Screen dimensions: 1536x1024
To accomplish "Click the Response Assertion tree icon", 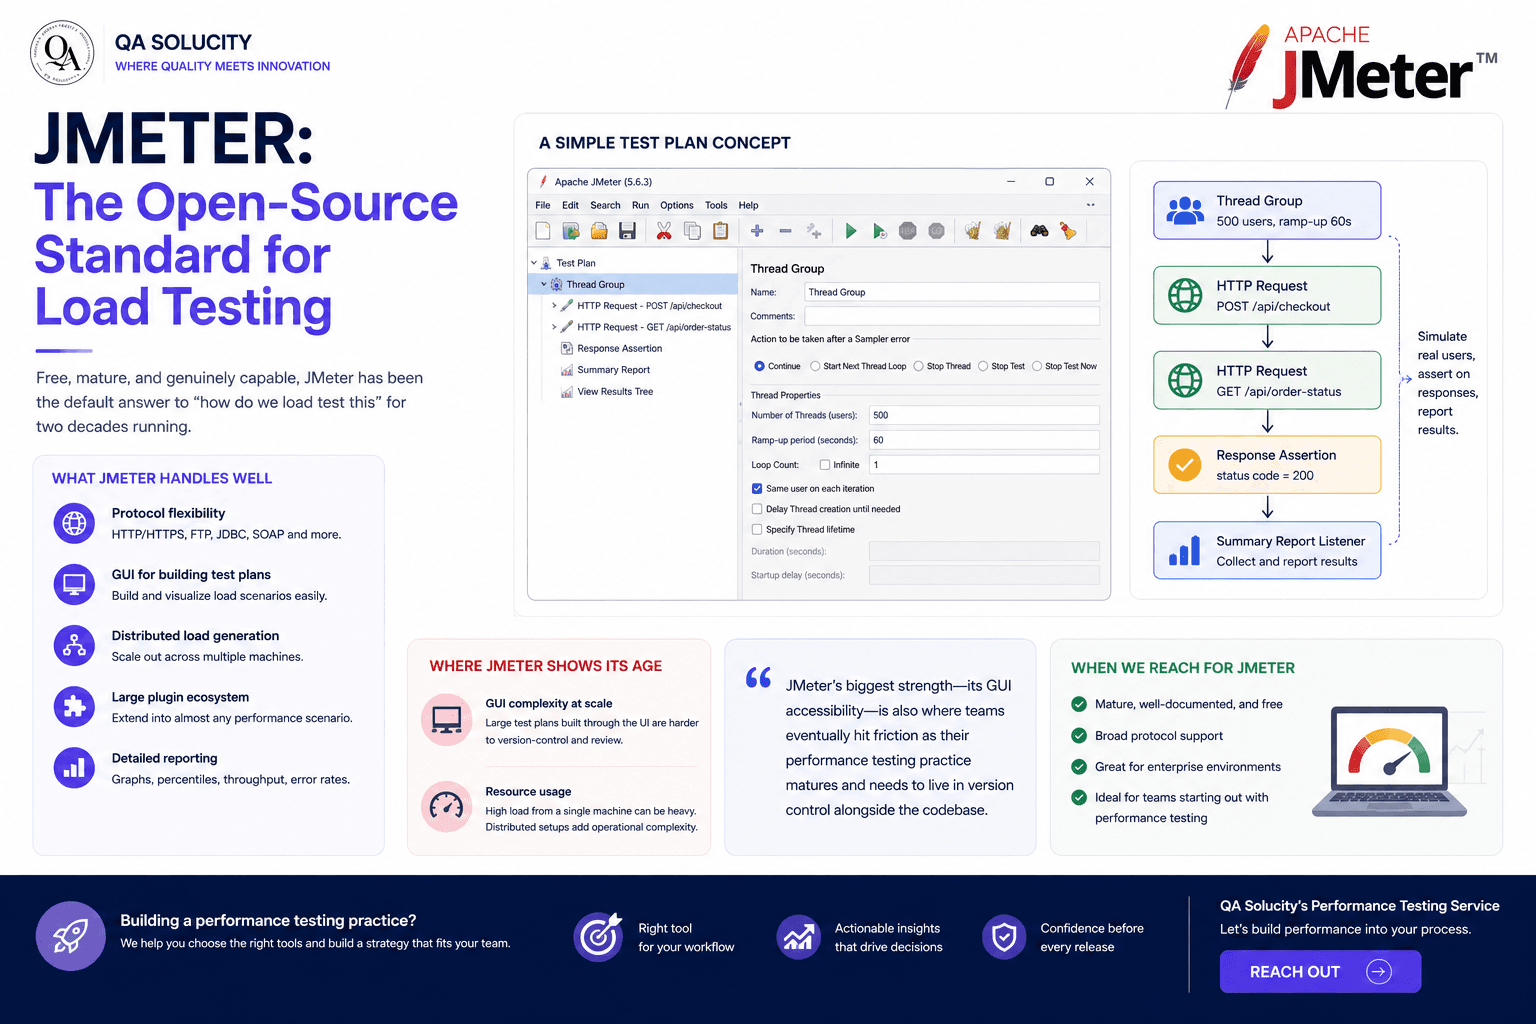I will coord(567,349).
